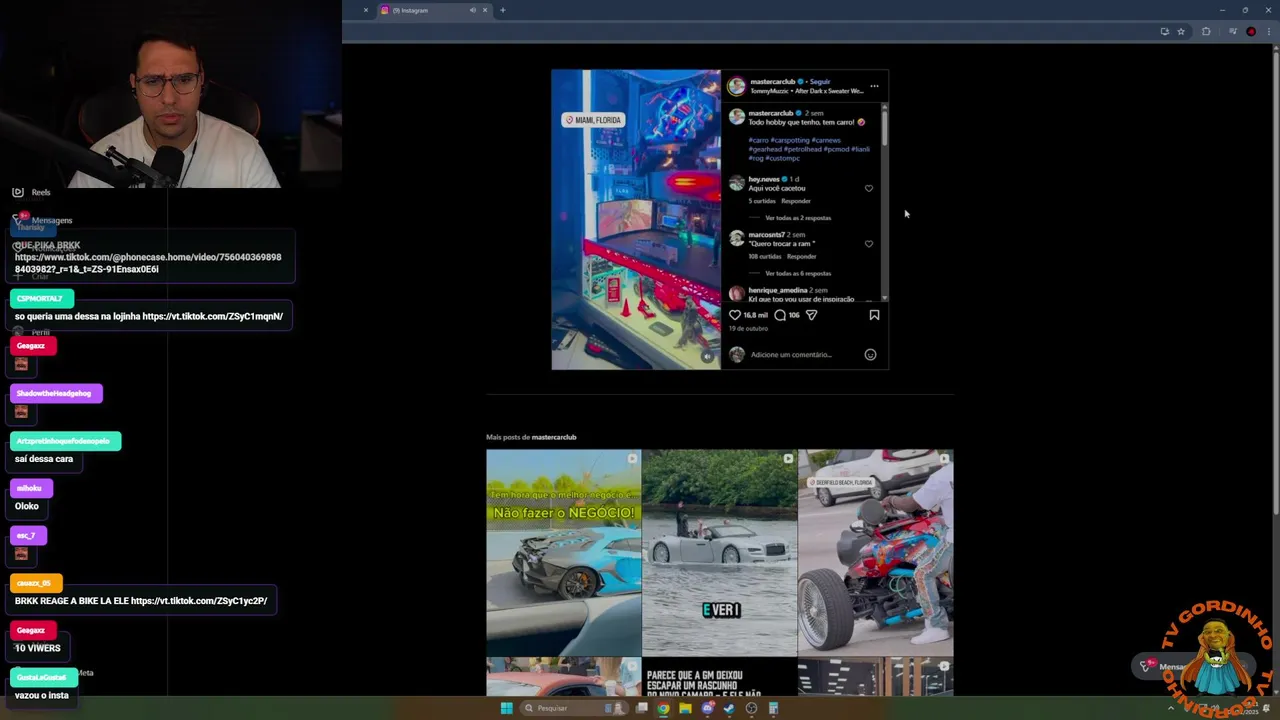This screenshot has height=720, width=1280.
Task: Click the TikTok phonecase link in chat overlay
Action: click(x=148, y=263)
